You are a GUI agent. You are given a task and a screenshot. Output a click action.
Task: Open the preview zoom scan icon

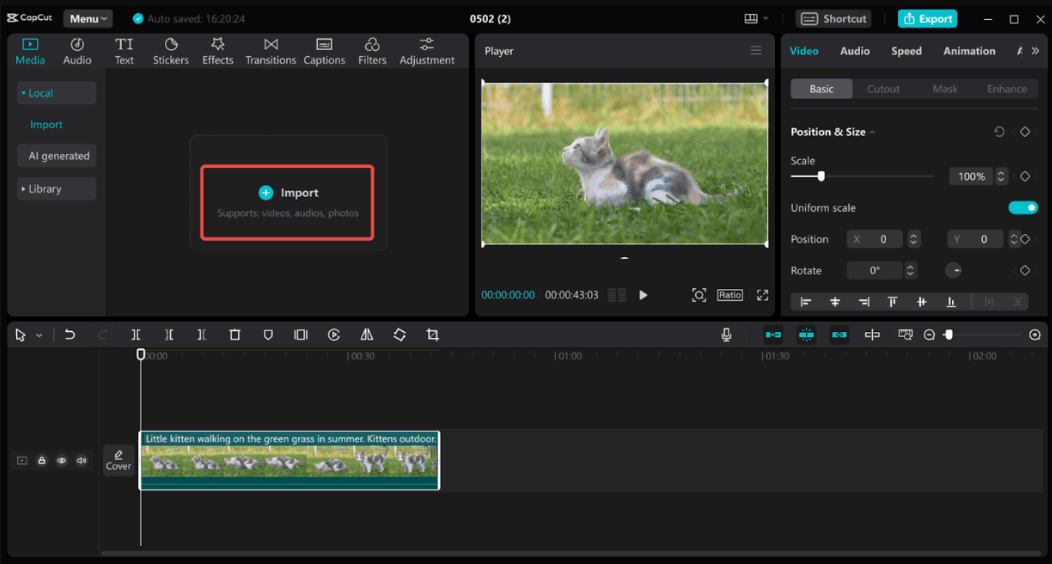(698, 295)
